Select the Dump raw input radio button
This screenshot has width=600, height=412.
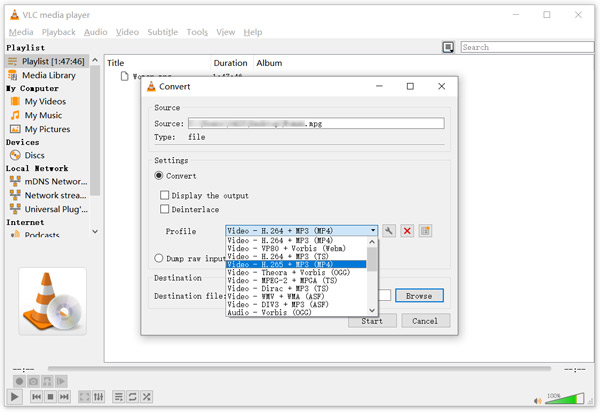[159, 258]
